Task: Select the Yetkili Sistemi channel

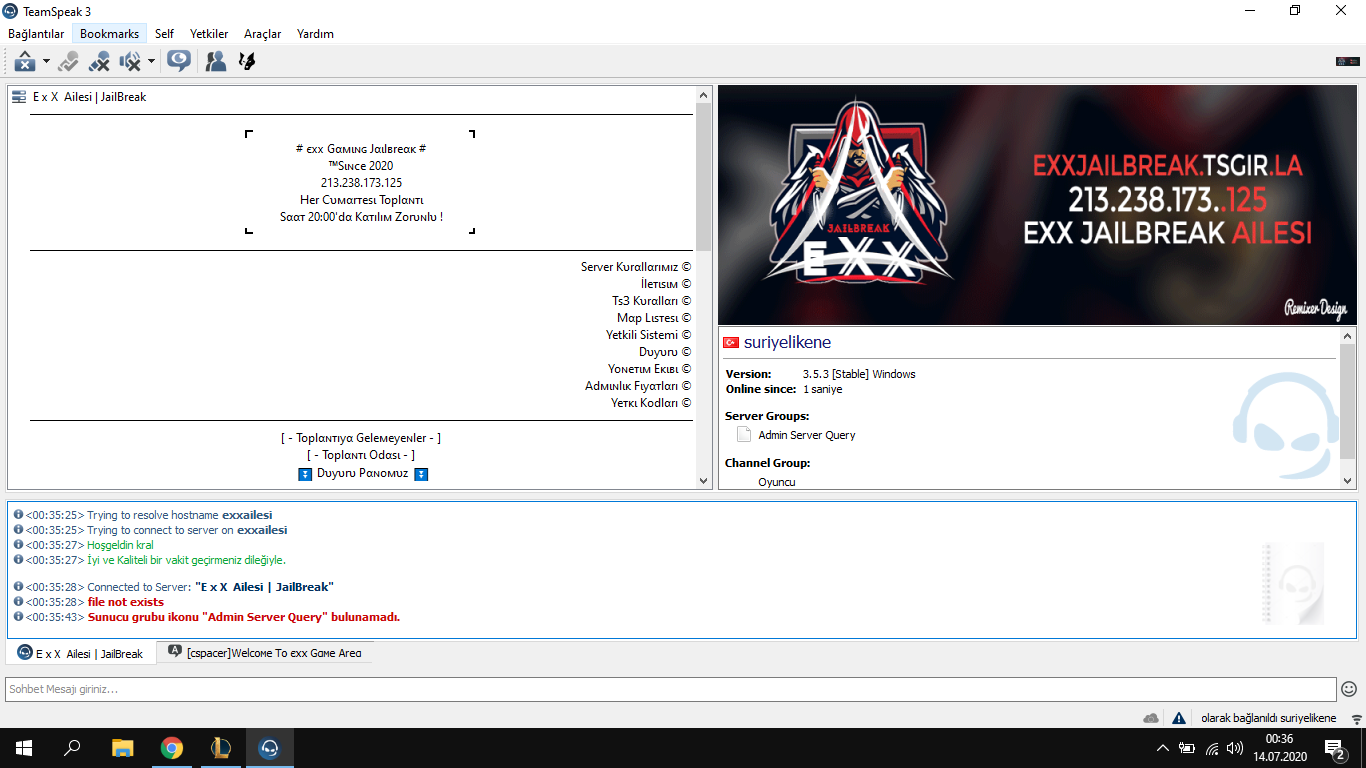Action: click(x=649, y=335)
